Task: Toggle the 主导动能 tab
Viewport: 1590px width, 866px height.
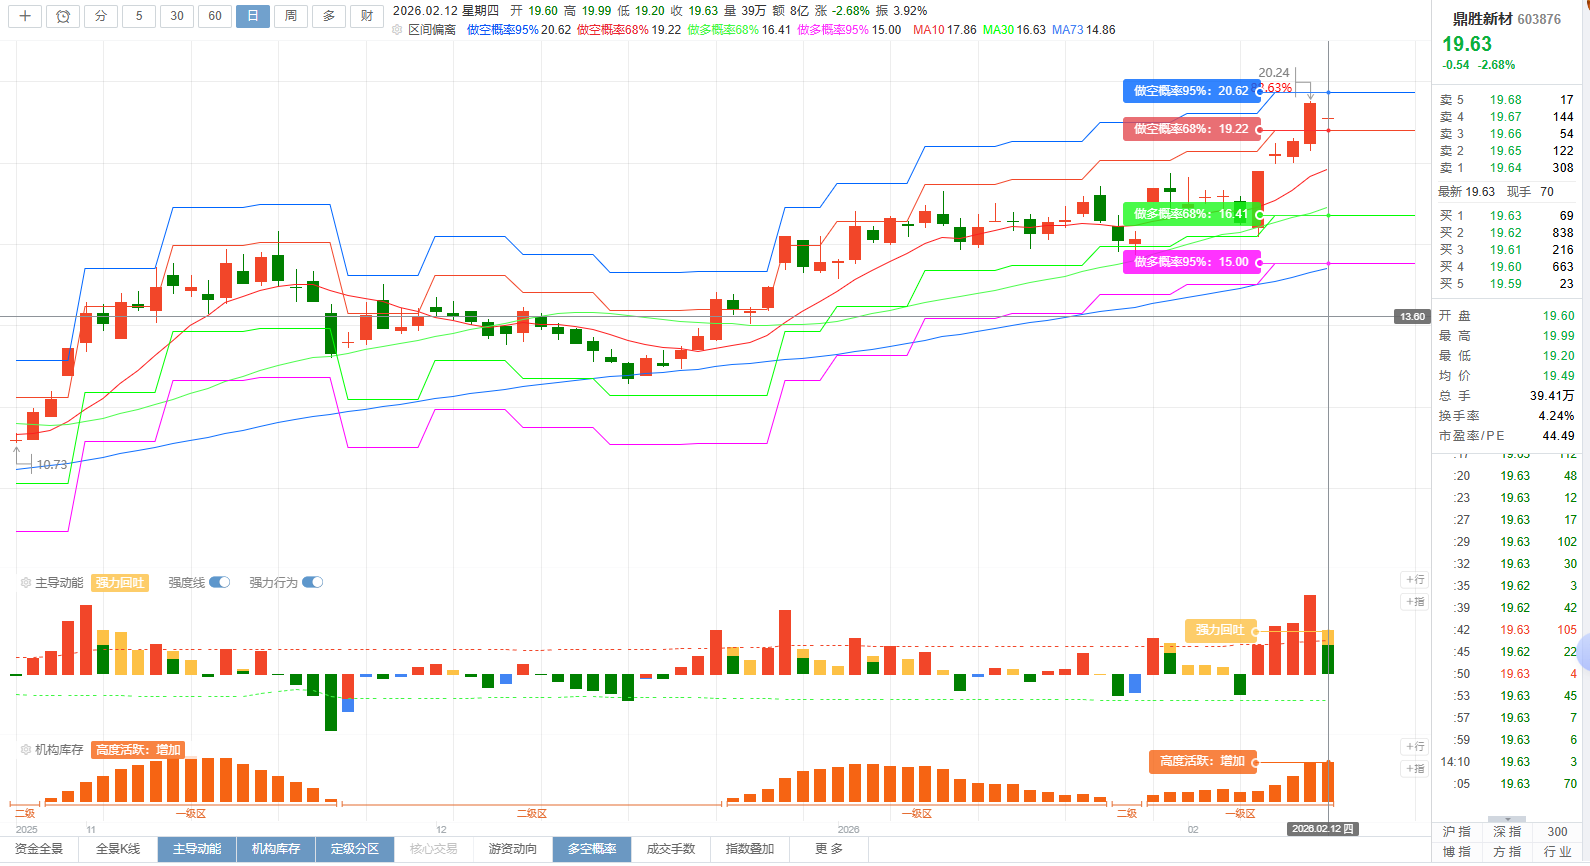Action: click(x=197, y=849)
